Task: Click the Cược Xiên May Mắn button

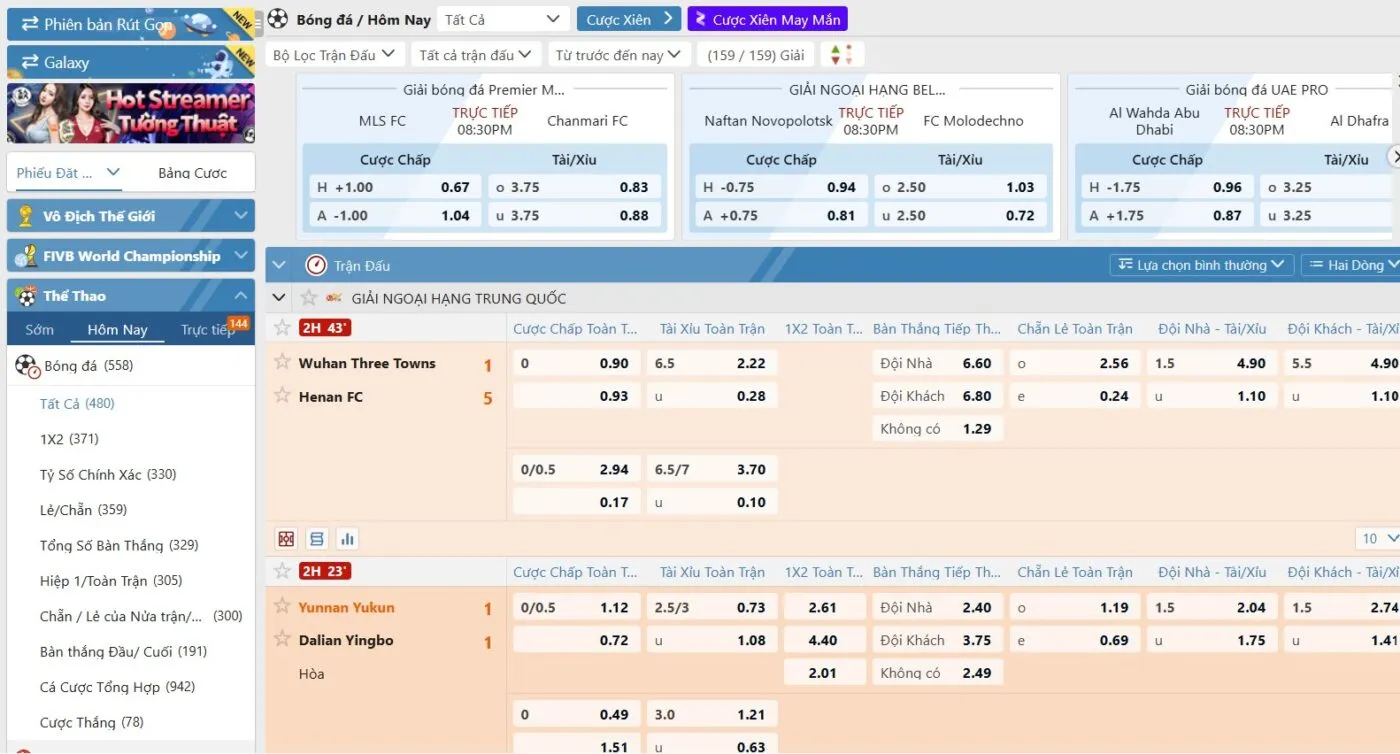Action: pos(767,19)
